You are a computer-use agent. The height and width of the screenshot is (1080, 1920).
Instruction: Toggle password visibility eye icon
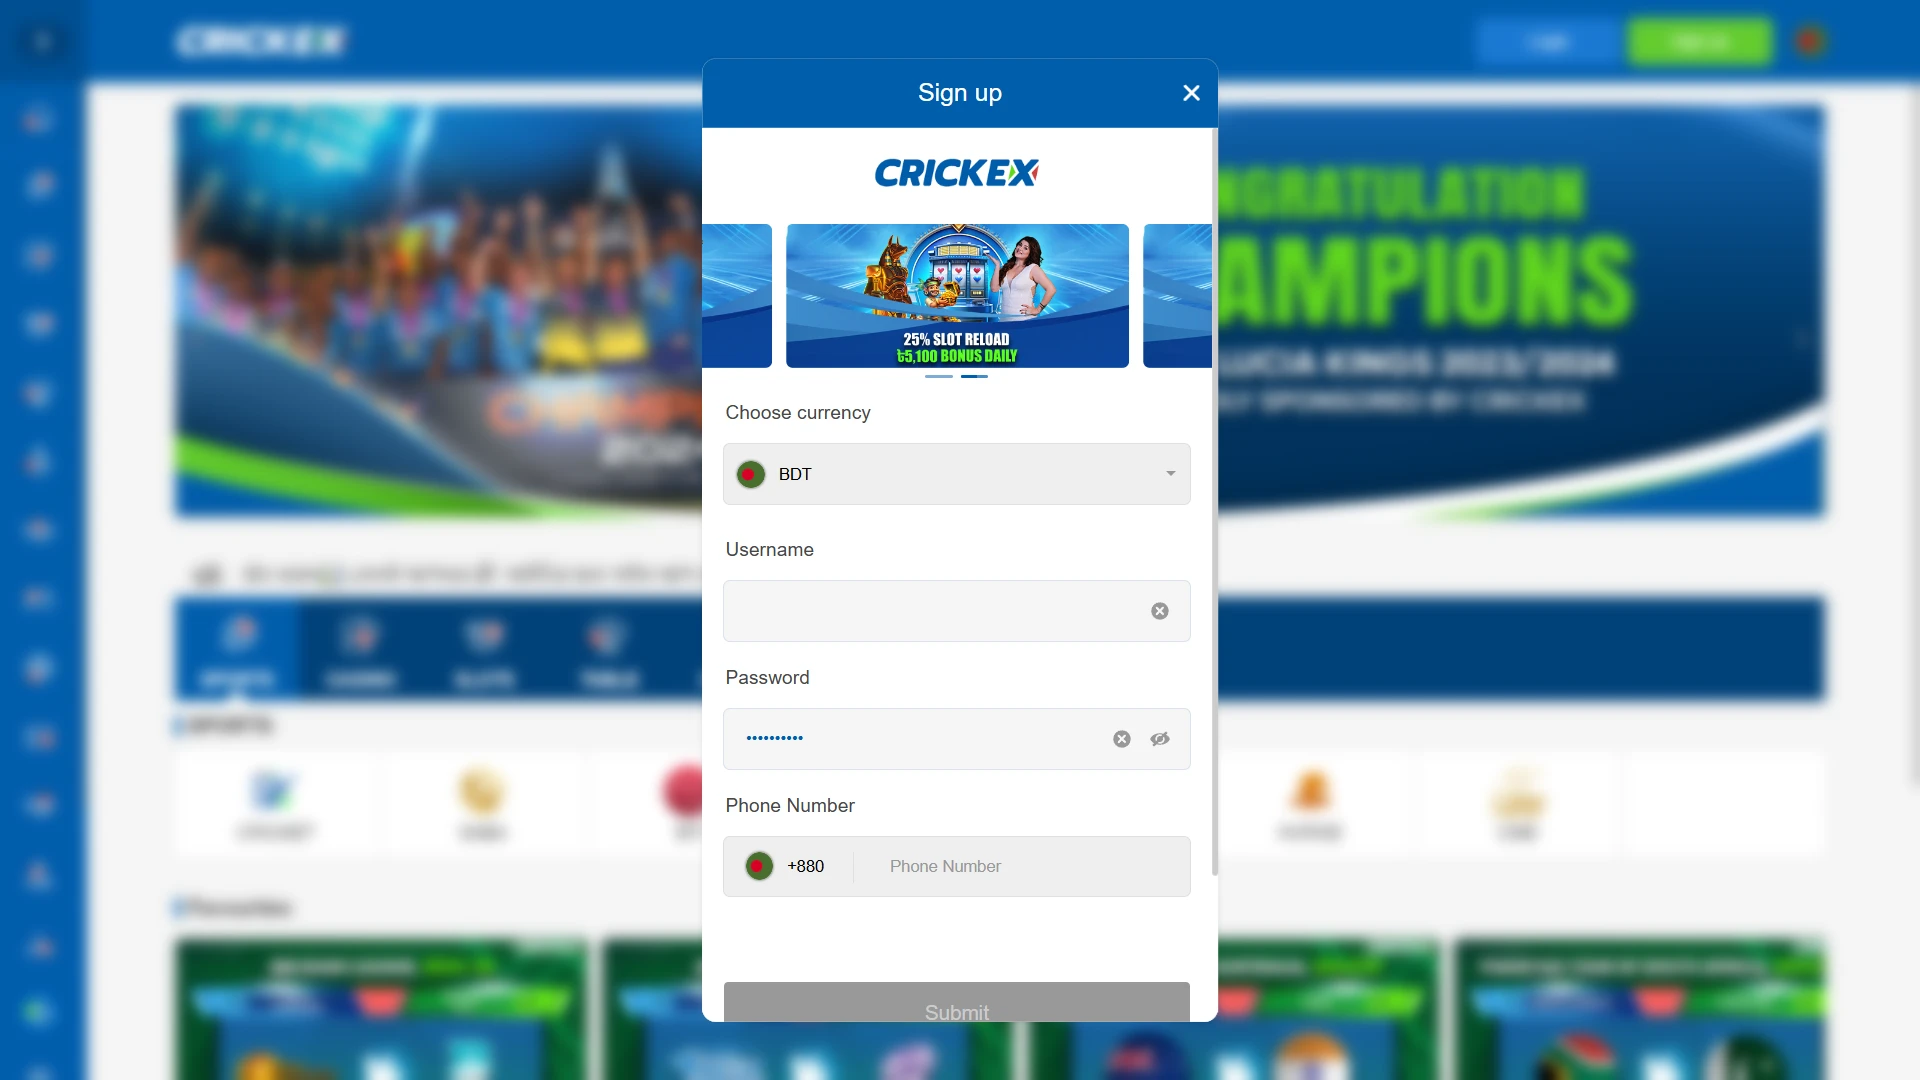pyautogui.click(x=1160, y=738)
